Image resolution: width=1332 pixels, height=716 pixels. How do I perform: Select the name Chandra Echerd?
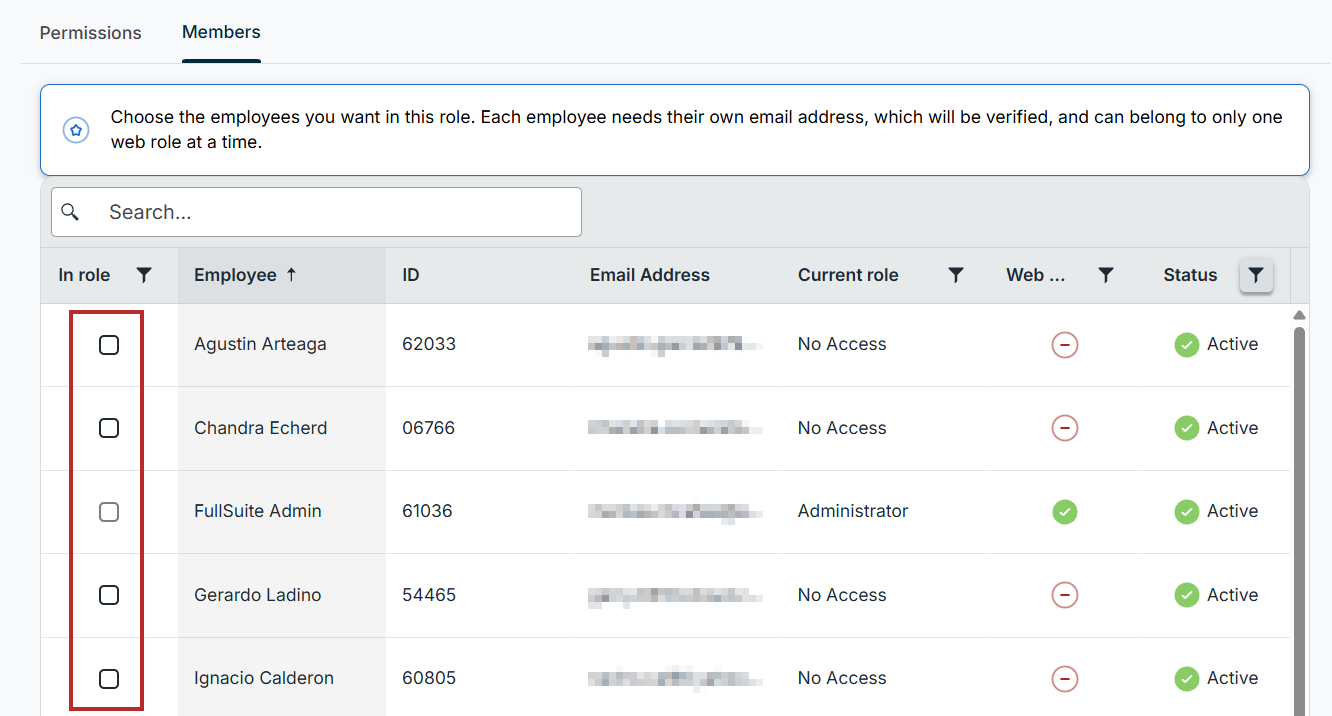(260, 428)
